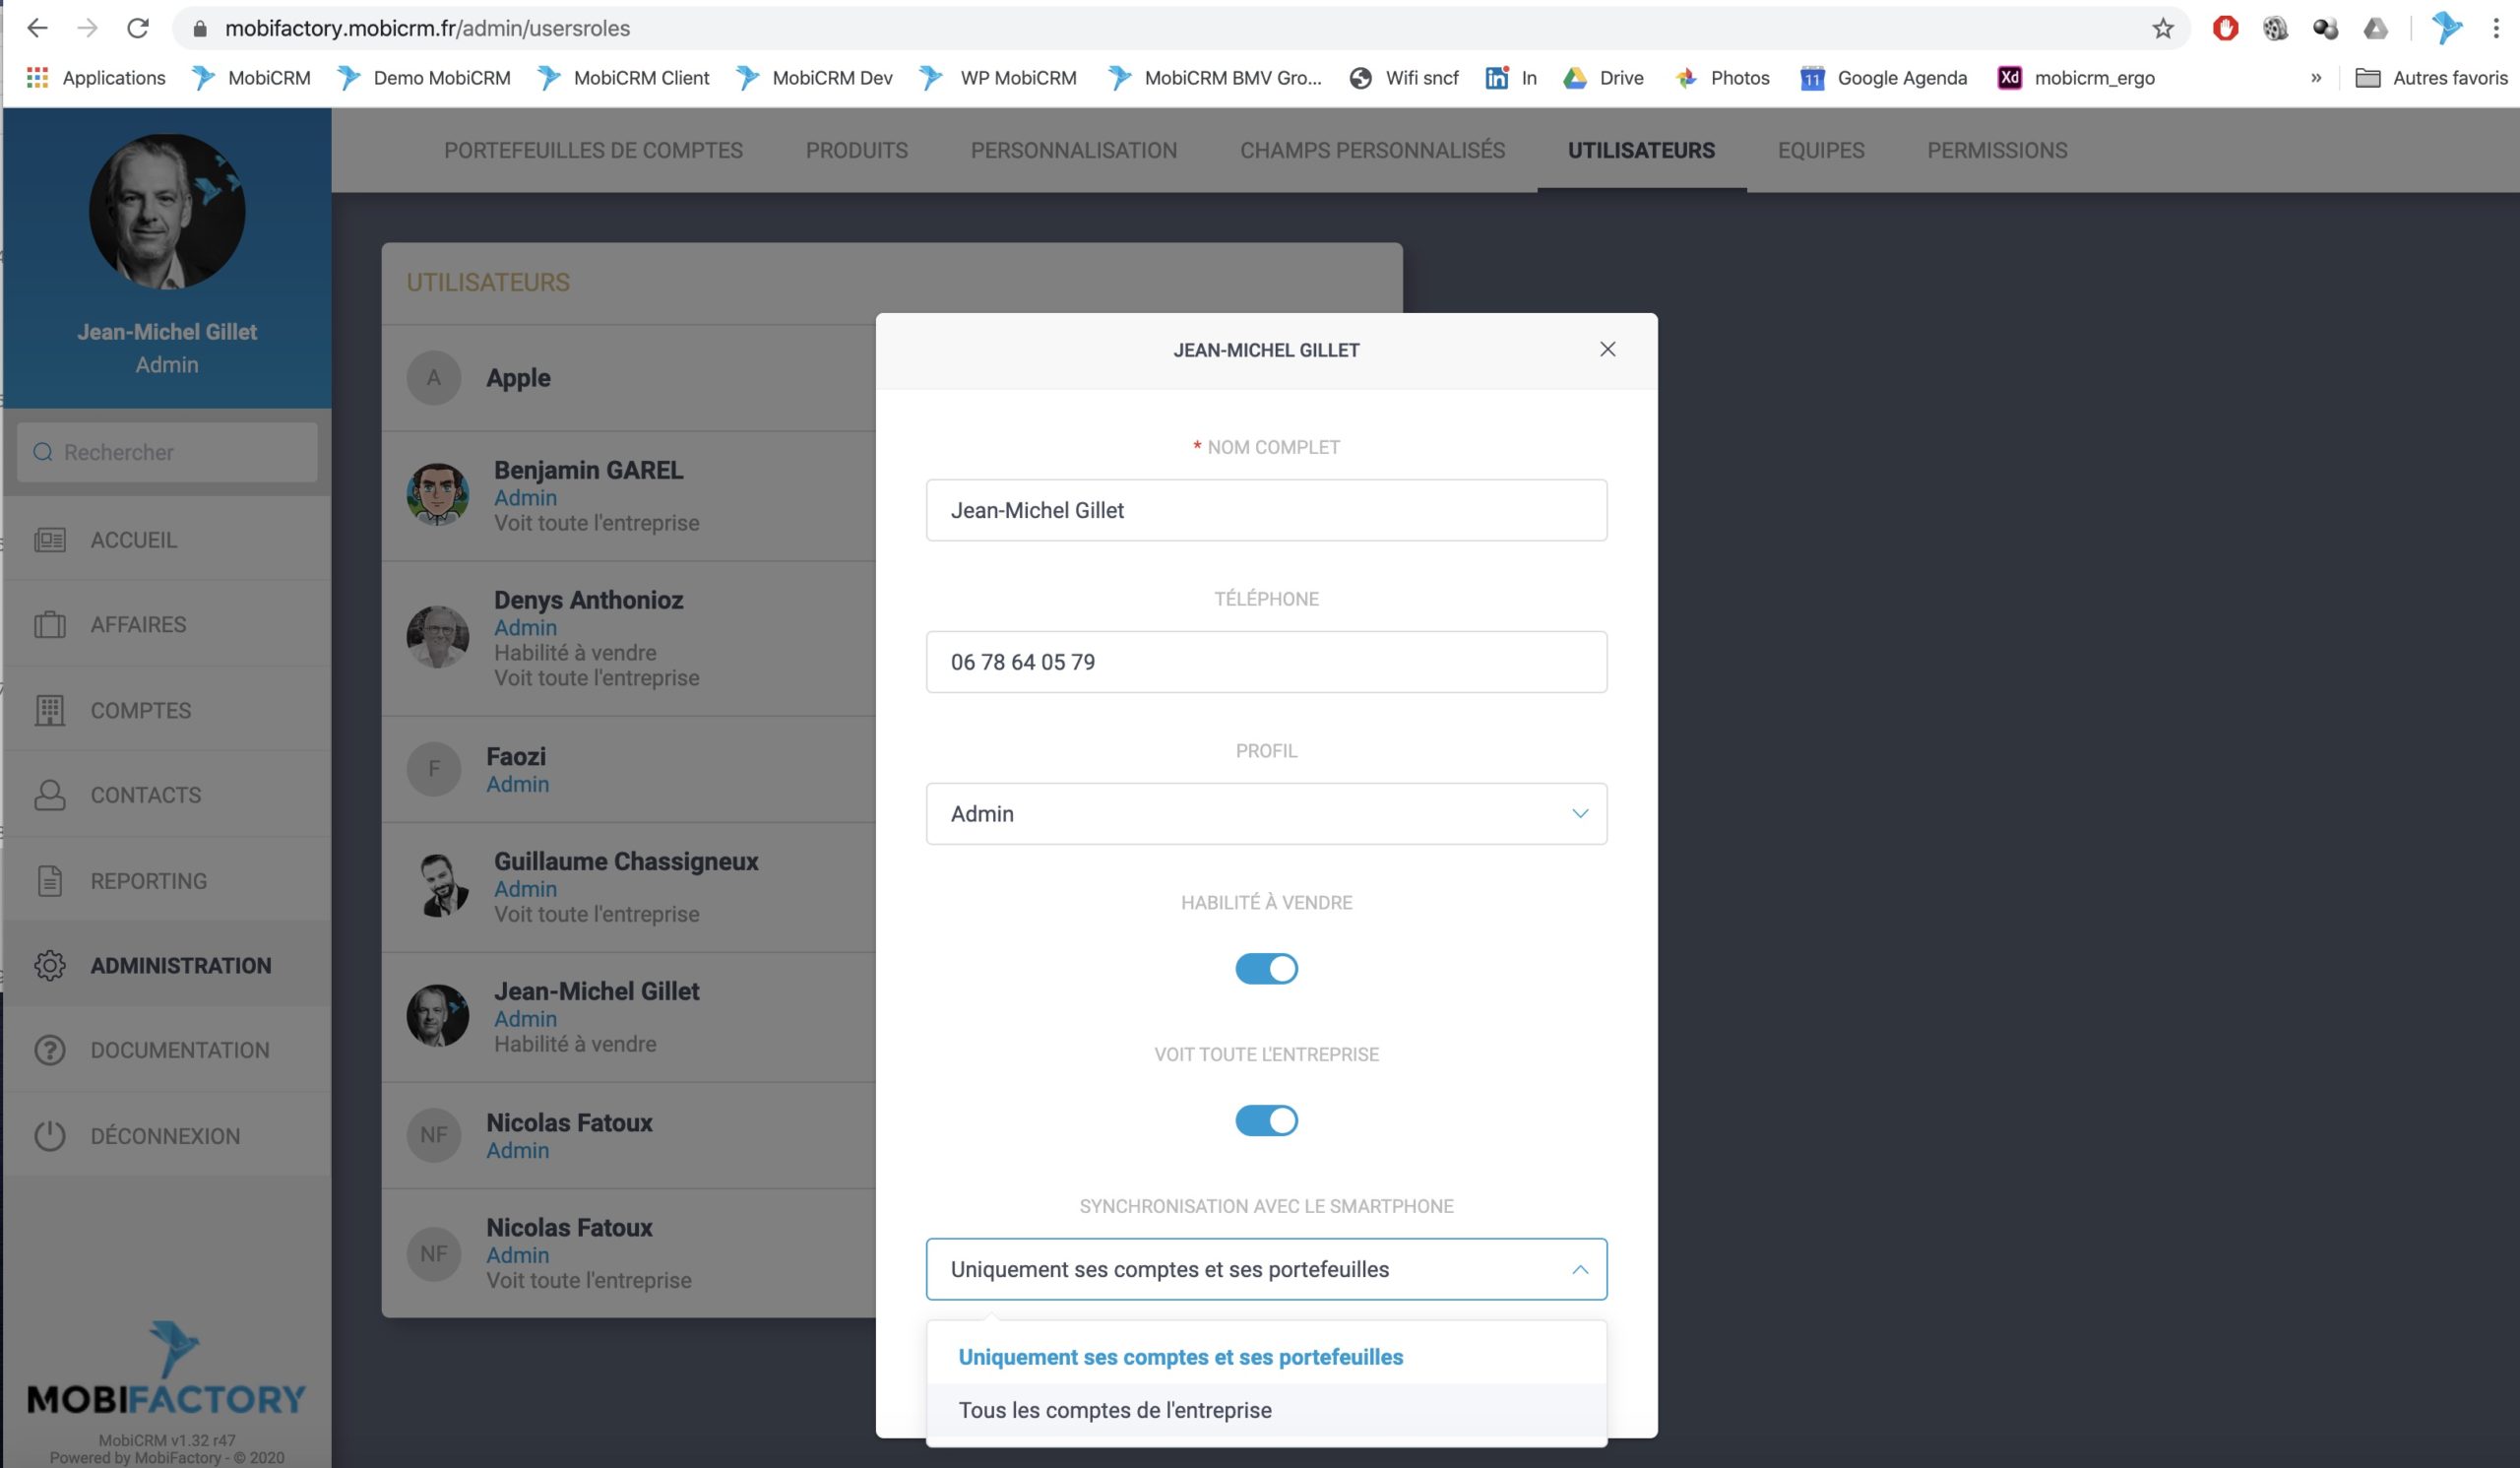2520x1468 pixels.
Task: Click the Documentation question mark icon
Action: click(x=49, y=1050)
